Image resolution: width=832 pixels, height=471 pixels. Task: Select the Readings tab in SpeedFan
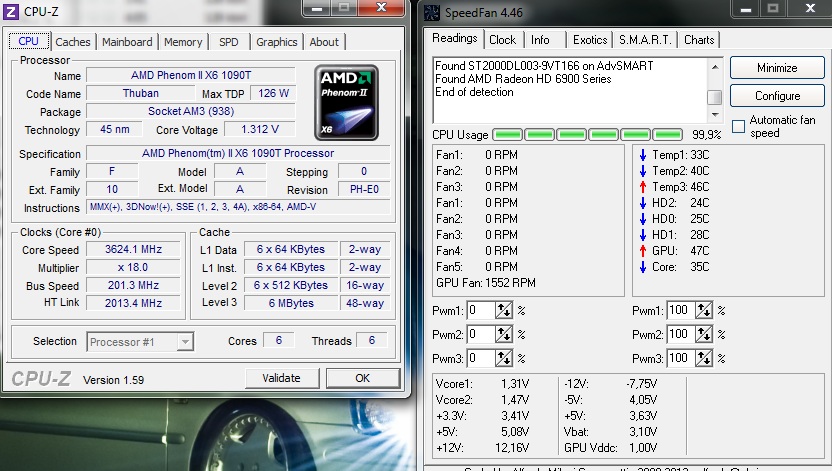pos(454,38)
